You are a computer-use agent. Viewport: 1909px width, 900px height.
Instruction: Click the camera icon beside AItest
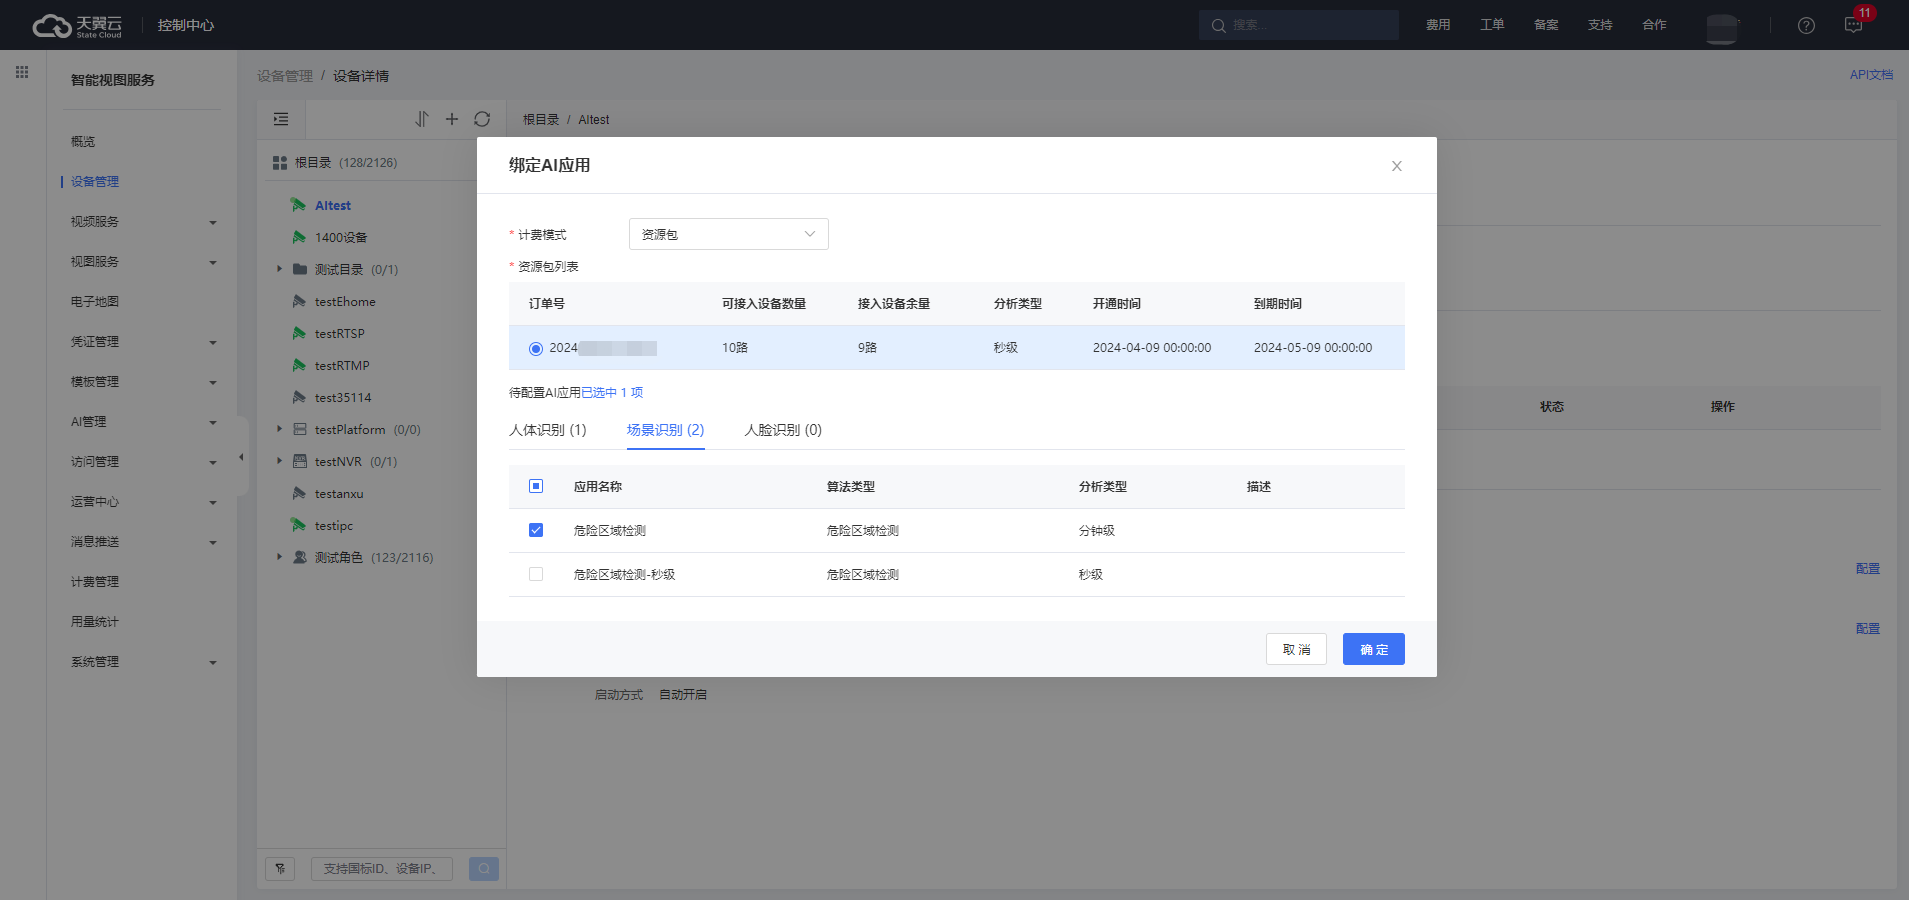coord(299,205)
